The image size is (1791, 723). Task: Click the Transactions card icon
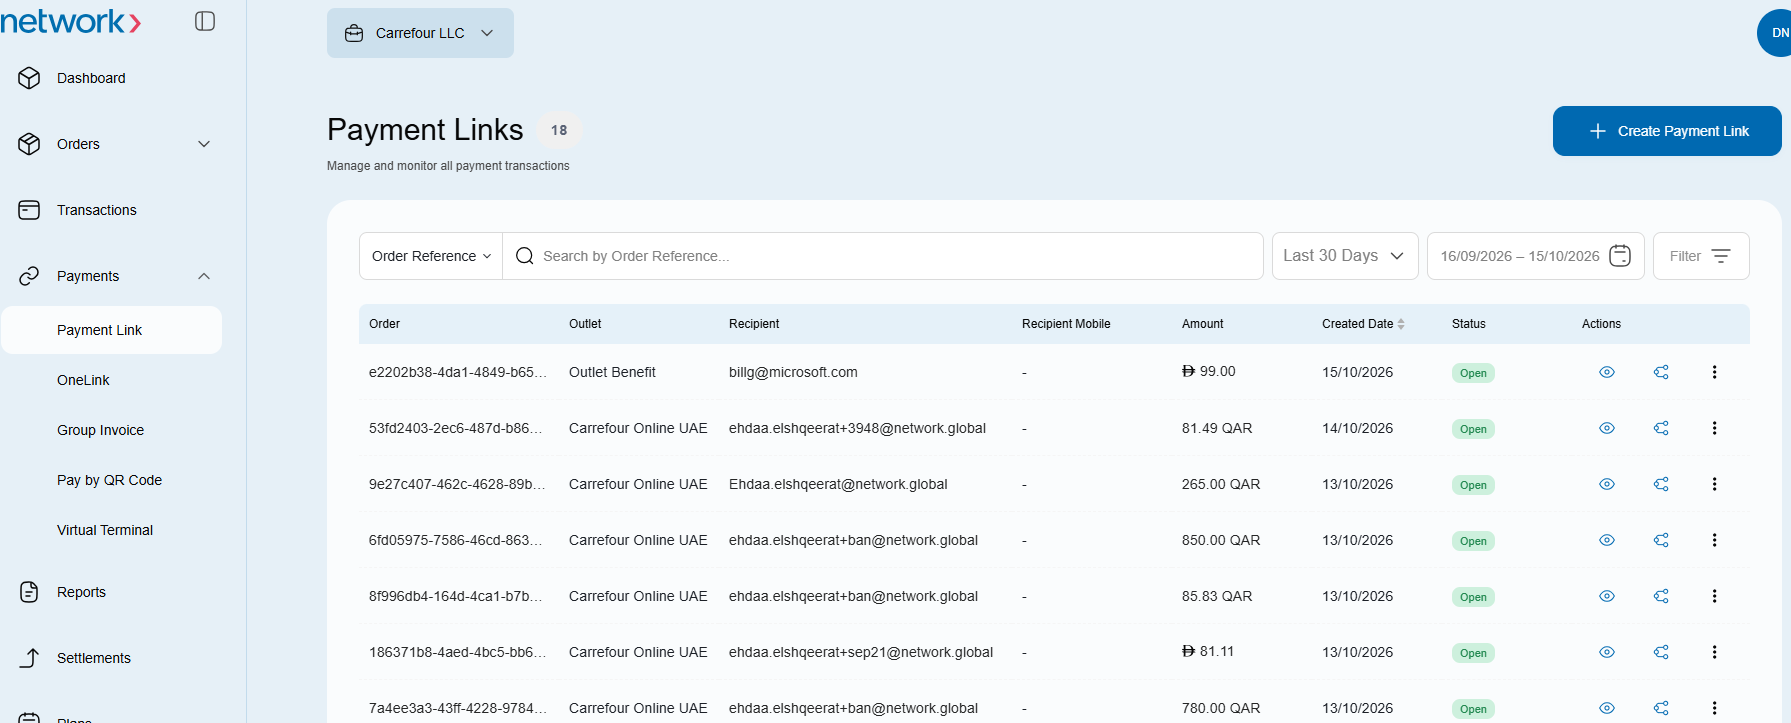pos(29,210)
